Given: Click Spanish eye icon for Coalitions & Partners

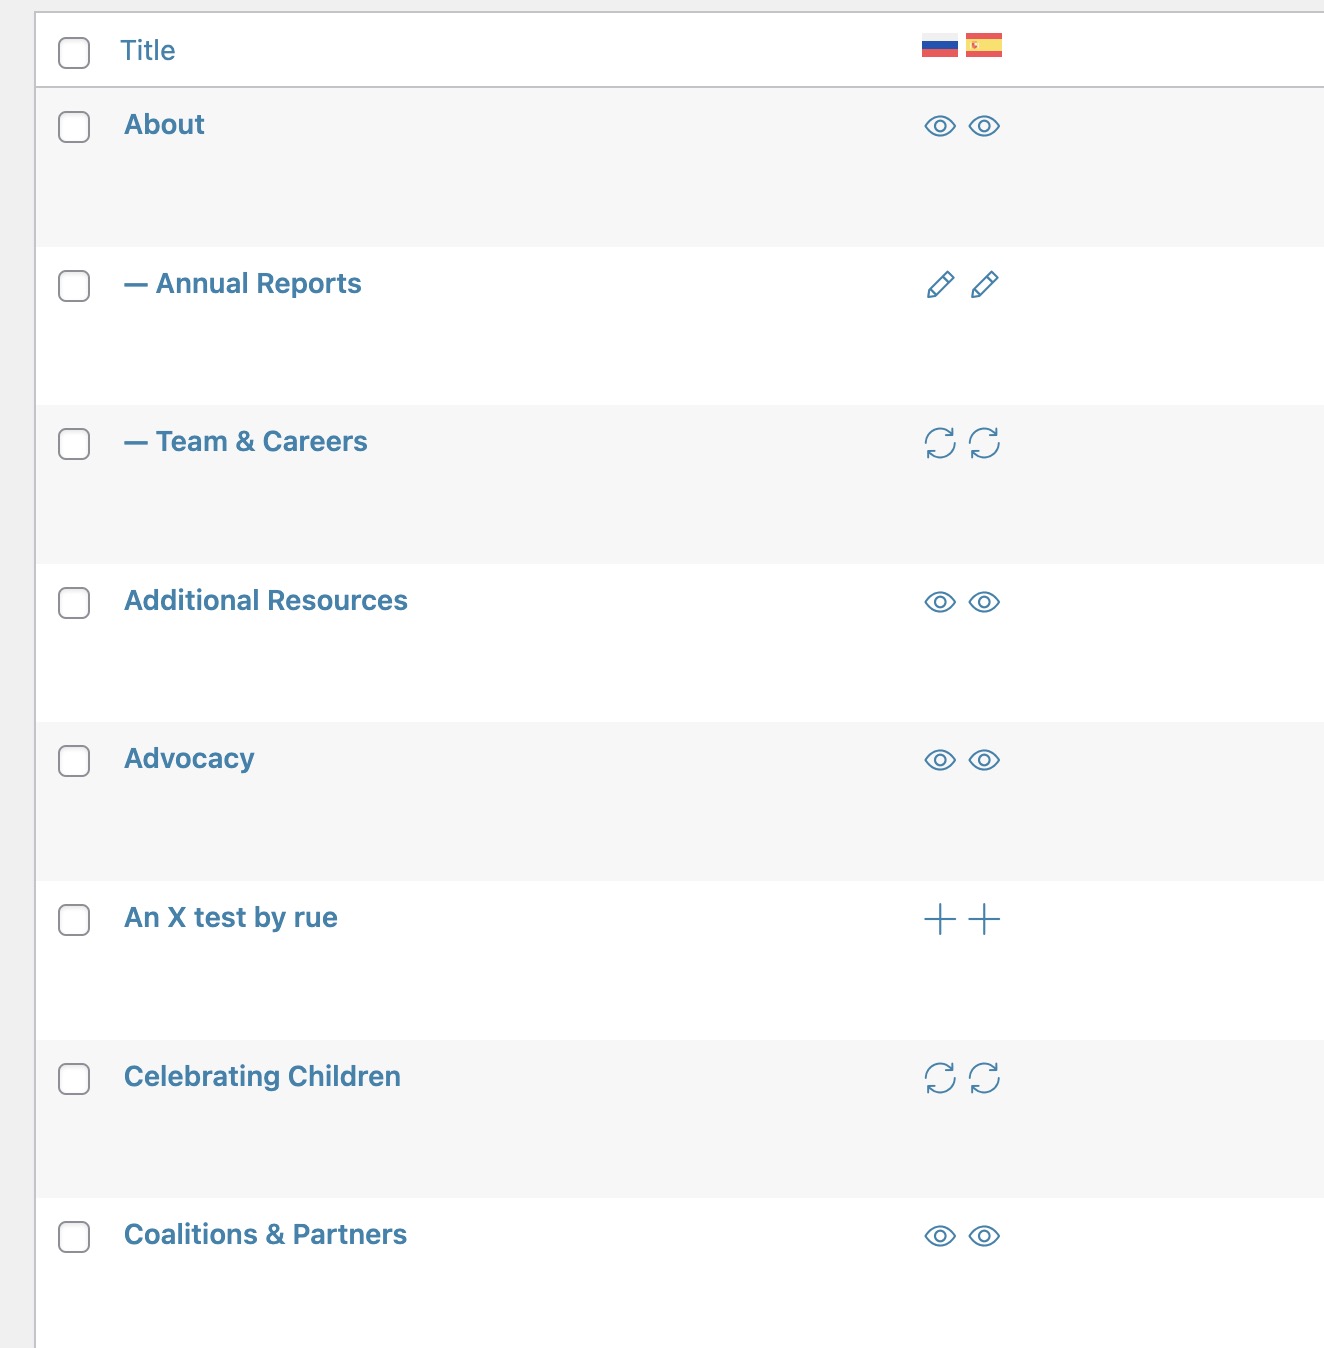Looking at the screenshot, I should point(984,1236).
